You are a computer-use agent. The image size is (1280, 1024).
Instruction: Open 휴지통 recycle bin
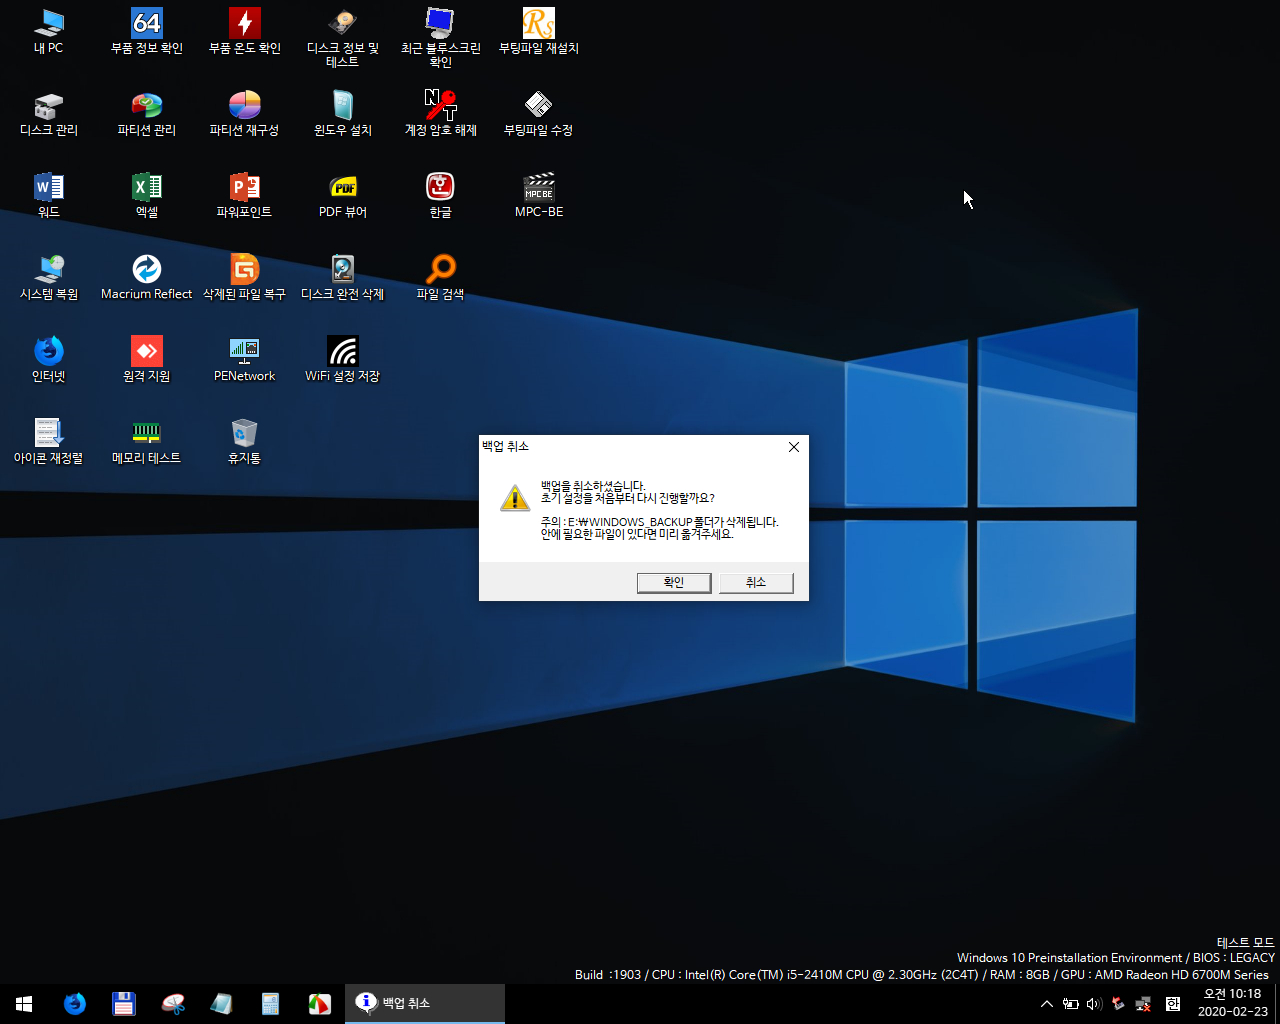tap(244, 442)
